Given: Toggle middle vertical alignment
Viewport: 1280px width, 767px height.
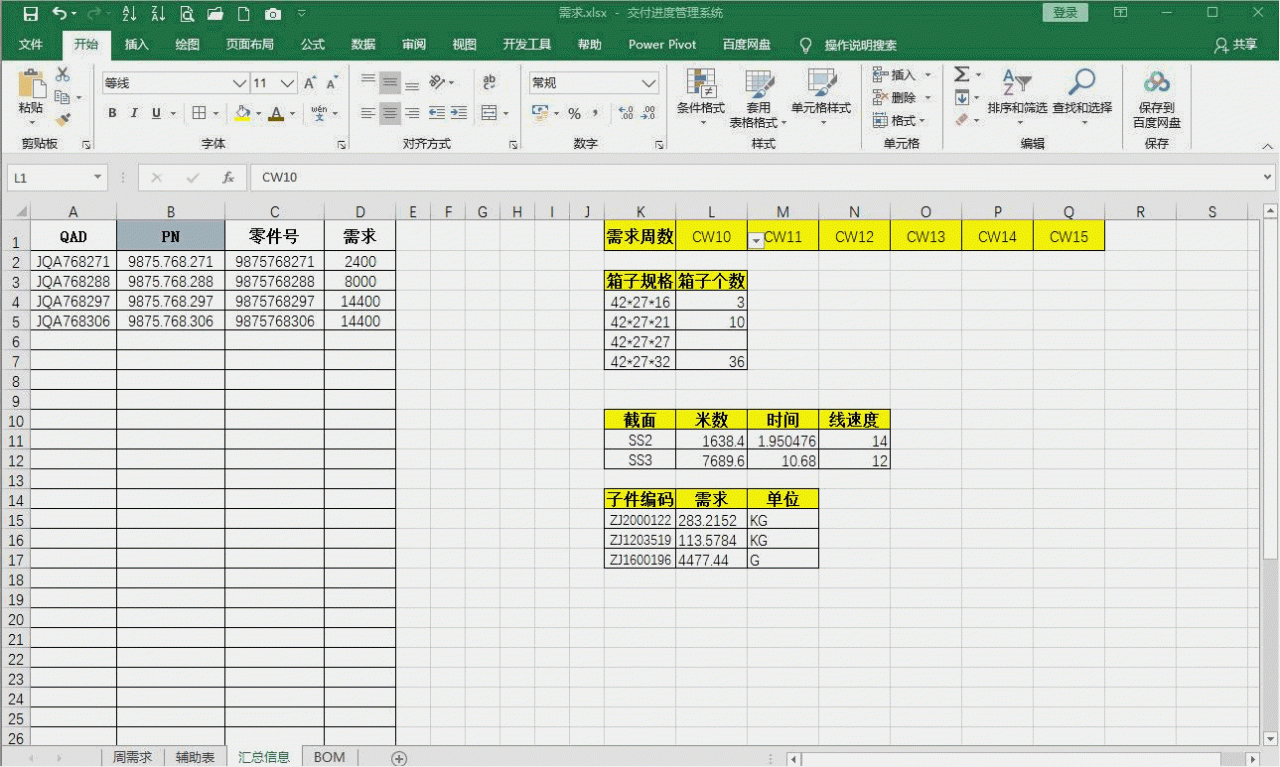Looking at the screenshot, I should point(390,83).
